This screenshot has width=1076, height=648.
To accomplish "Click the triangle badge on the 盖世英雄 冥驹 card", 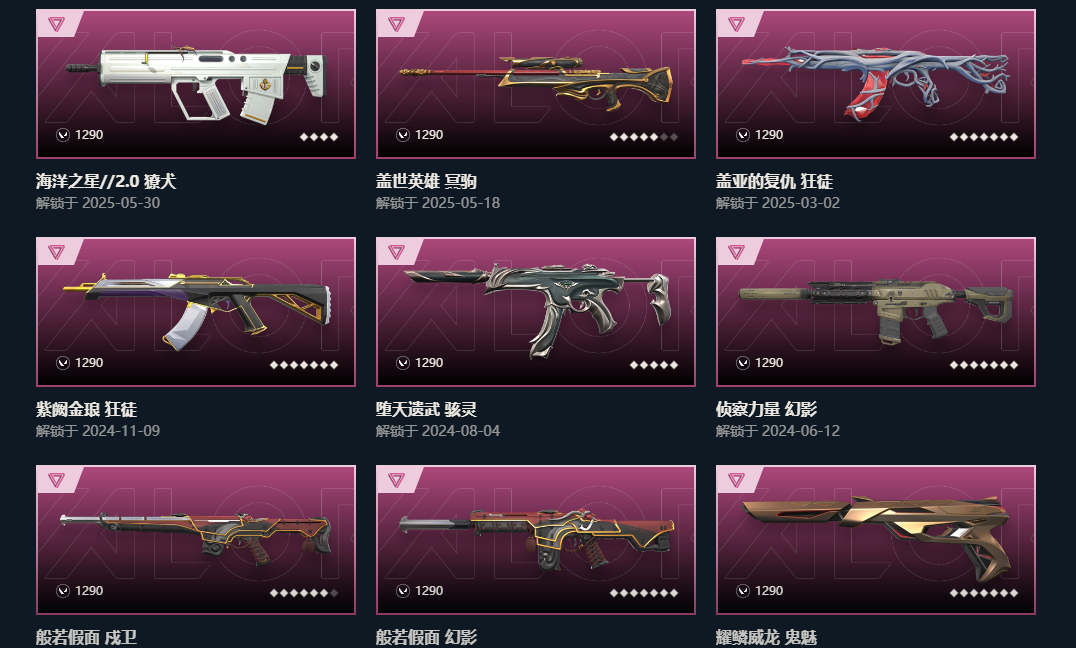I will coord(396,25).
